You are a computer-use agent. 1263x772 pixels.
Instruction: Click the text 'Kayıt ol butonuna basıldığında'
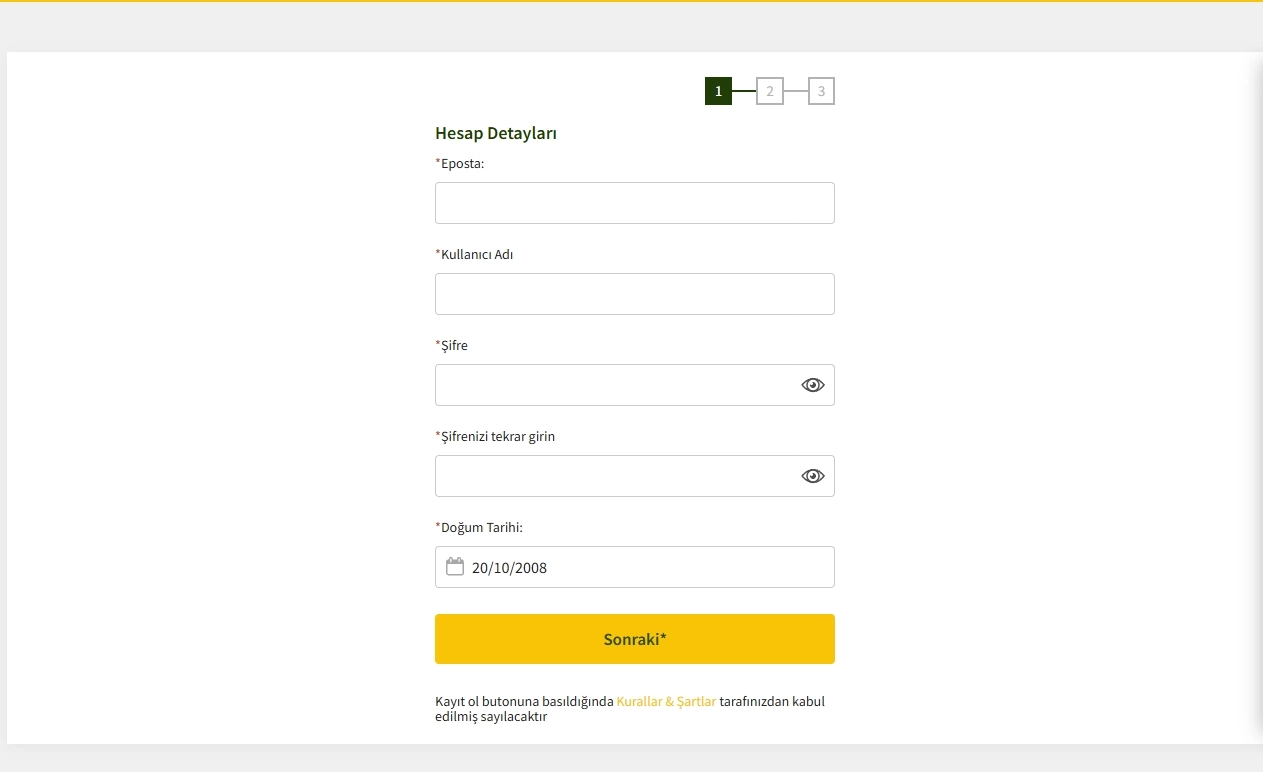[524, 701]
